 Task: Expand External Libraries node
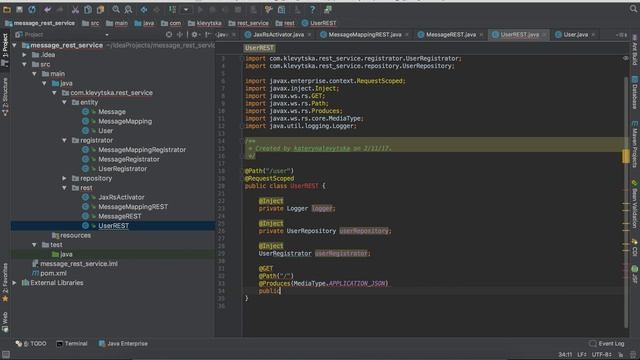coord(15,283)
